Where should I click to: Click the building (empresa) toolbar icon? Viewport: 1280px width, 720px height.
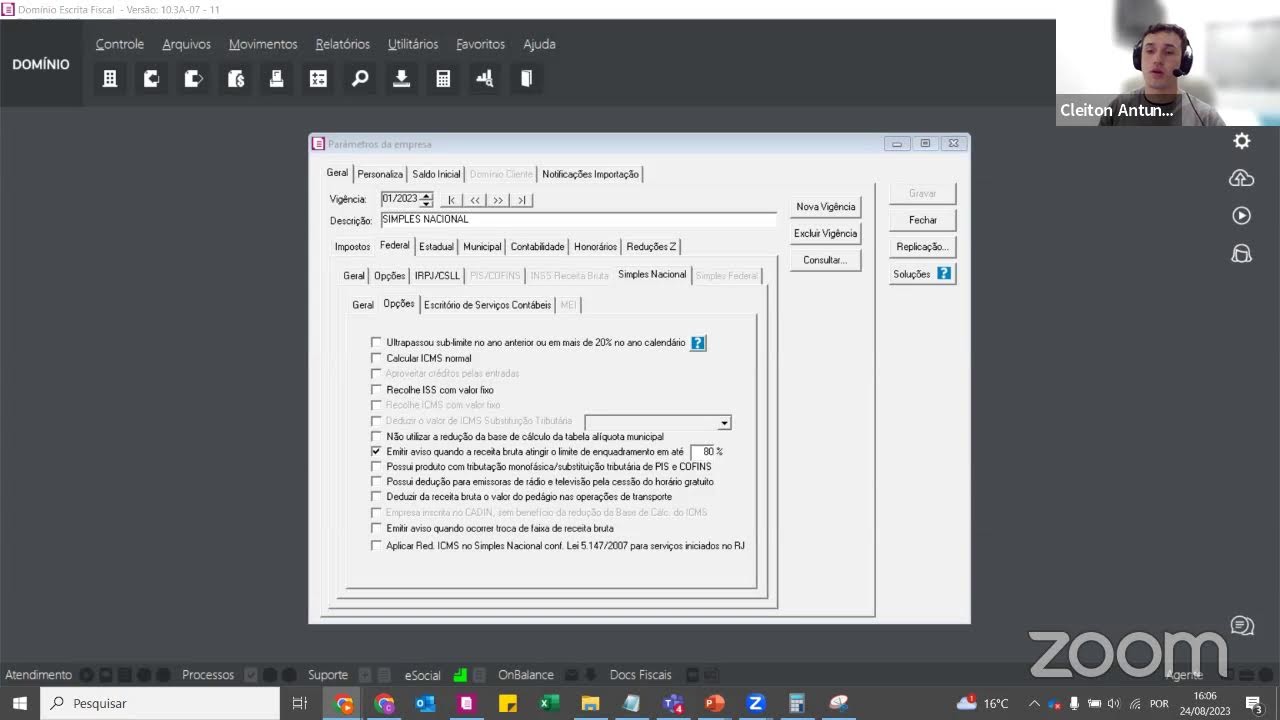pos(110,79)
